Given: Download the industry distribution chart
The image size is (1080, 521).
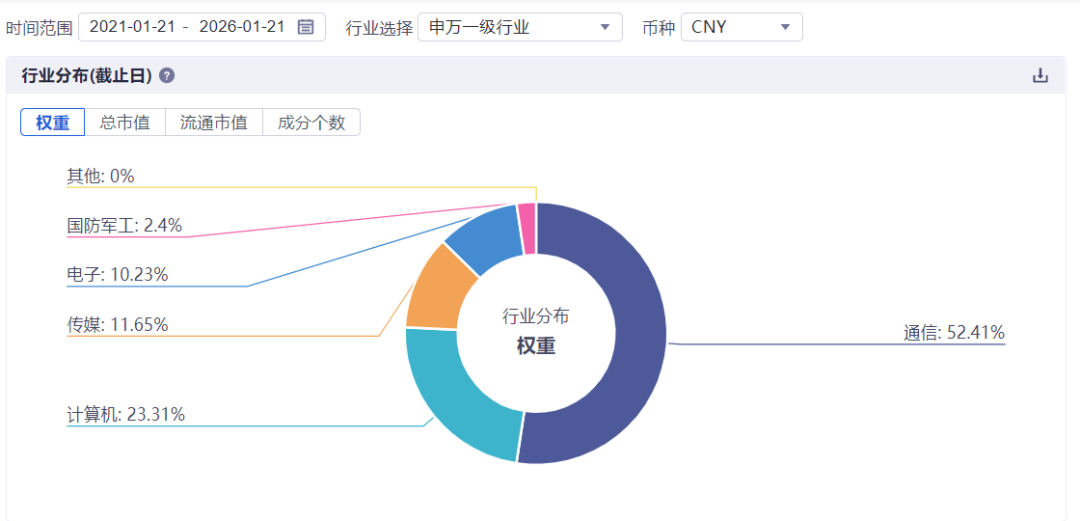Looking at the screenshot, I should (x=1040, y=76).
